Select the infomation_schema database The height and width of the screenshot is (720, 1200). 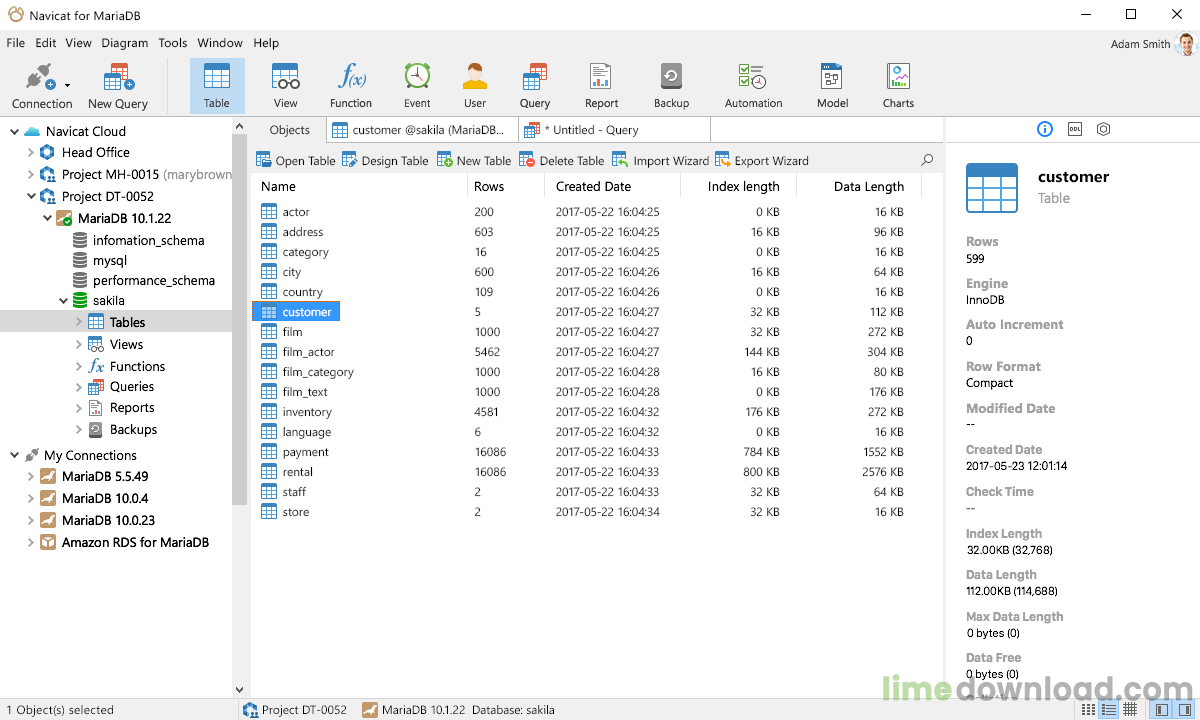pyautogui.click(x=148, y=240)
